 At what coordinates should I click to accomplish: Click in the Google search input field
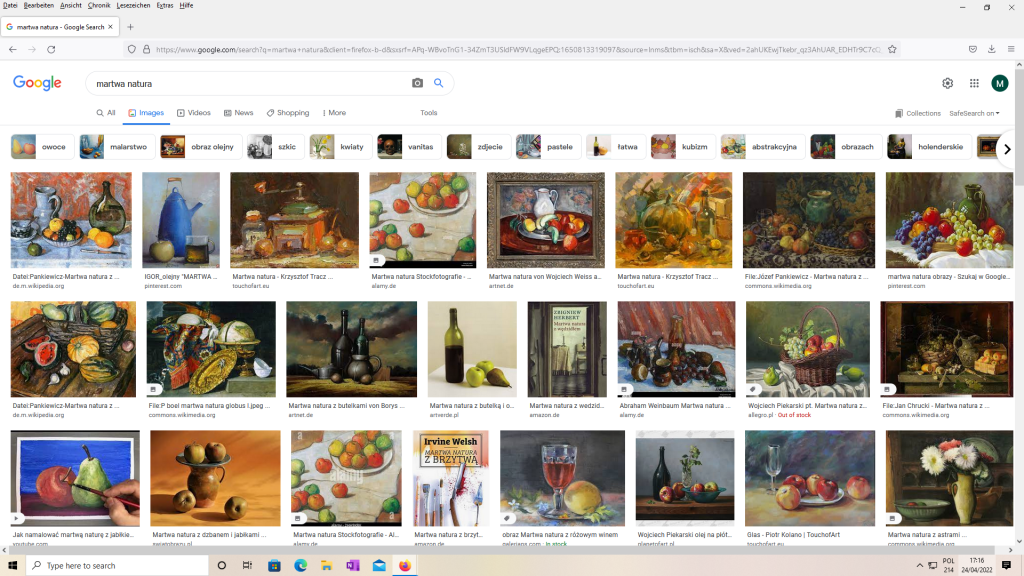(245, 83)
